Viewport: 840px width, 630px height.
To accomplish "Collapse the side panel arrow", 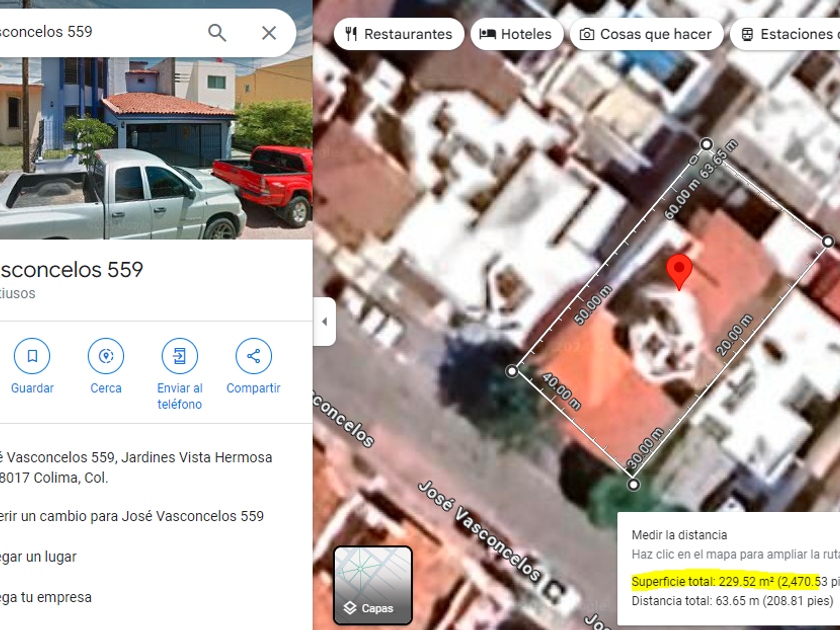I will pyautogui.click(x=325, y=321).
